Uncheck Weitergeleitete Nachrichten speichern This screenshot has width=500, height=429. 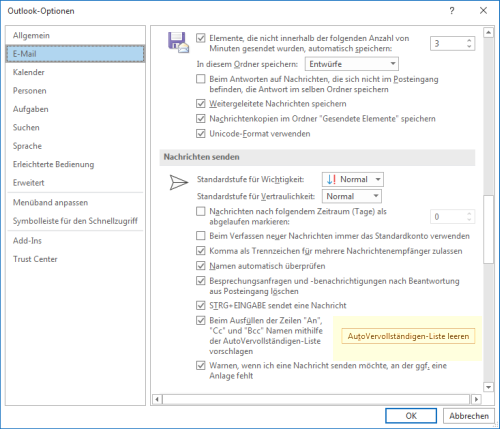tap(201, 104)
